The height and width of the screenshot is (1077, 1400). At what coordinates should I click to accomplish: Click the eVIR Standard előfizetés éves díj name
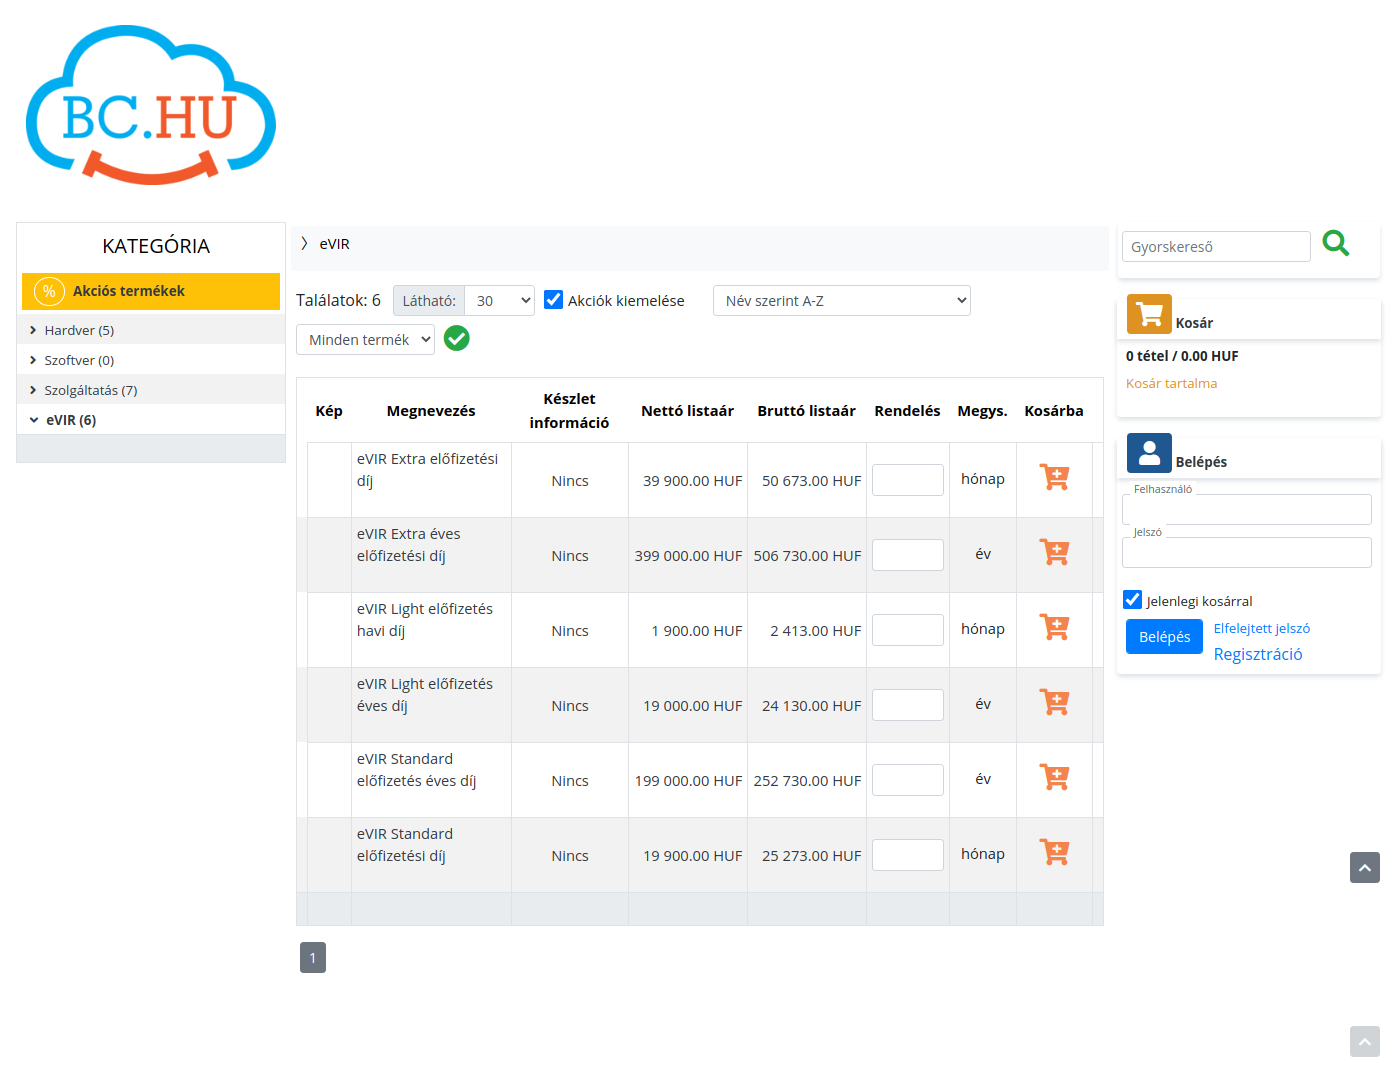tap(416, 770)
